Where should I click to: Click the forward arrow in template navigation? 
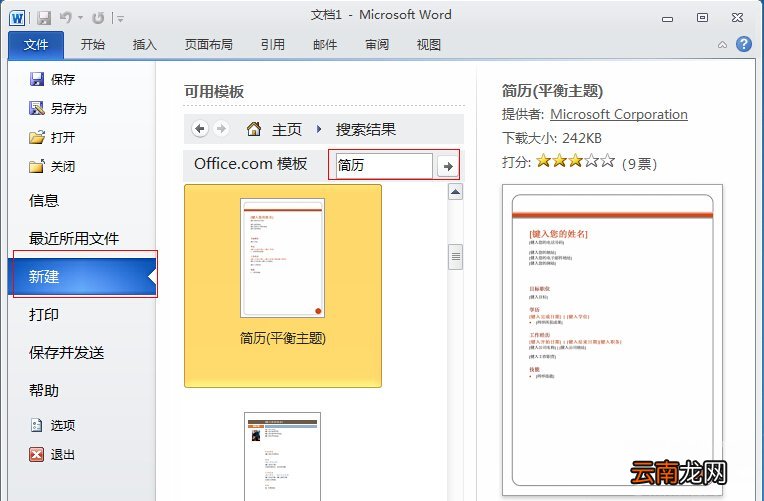[221, 129]
